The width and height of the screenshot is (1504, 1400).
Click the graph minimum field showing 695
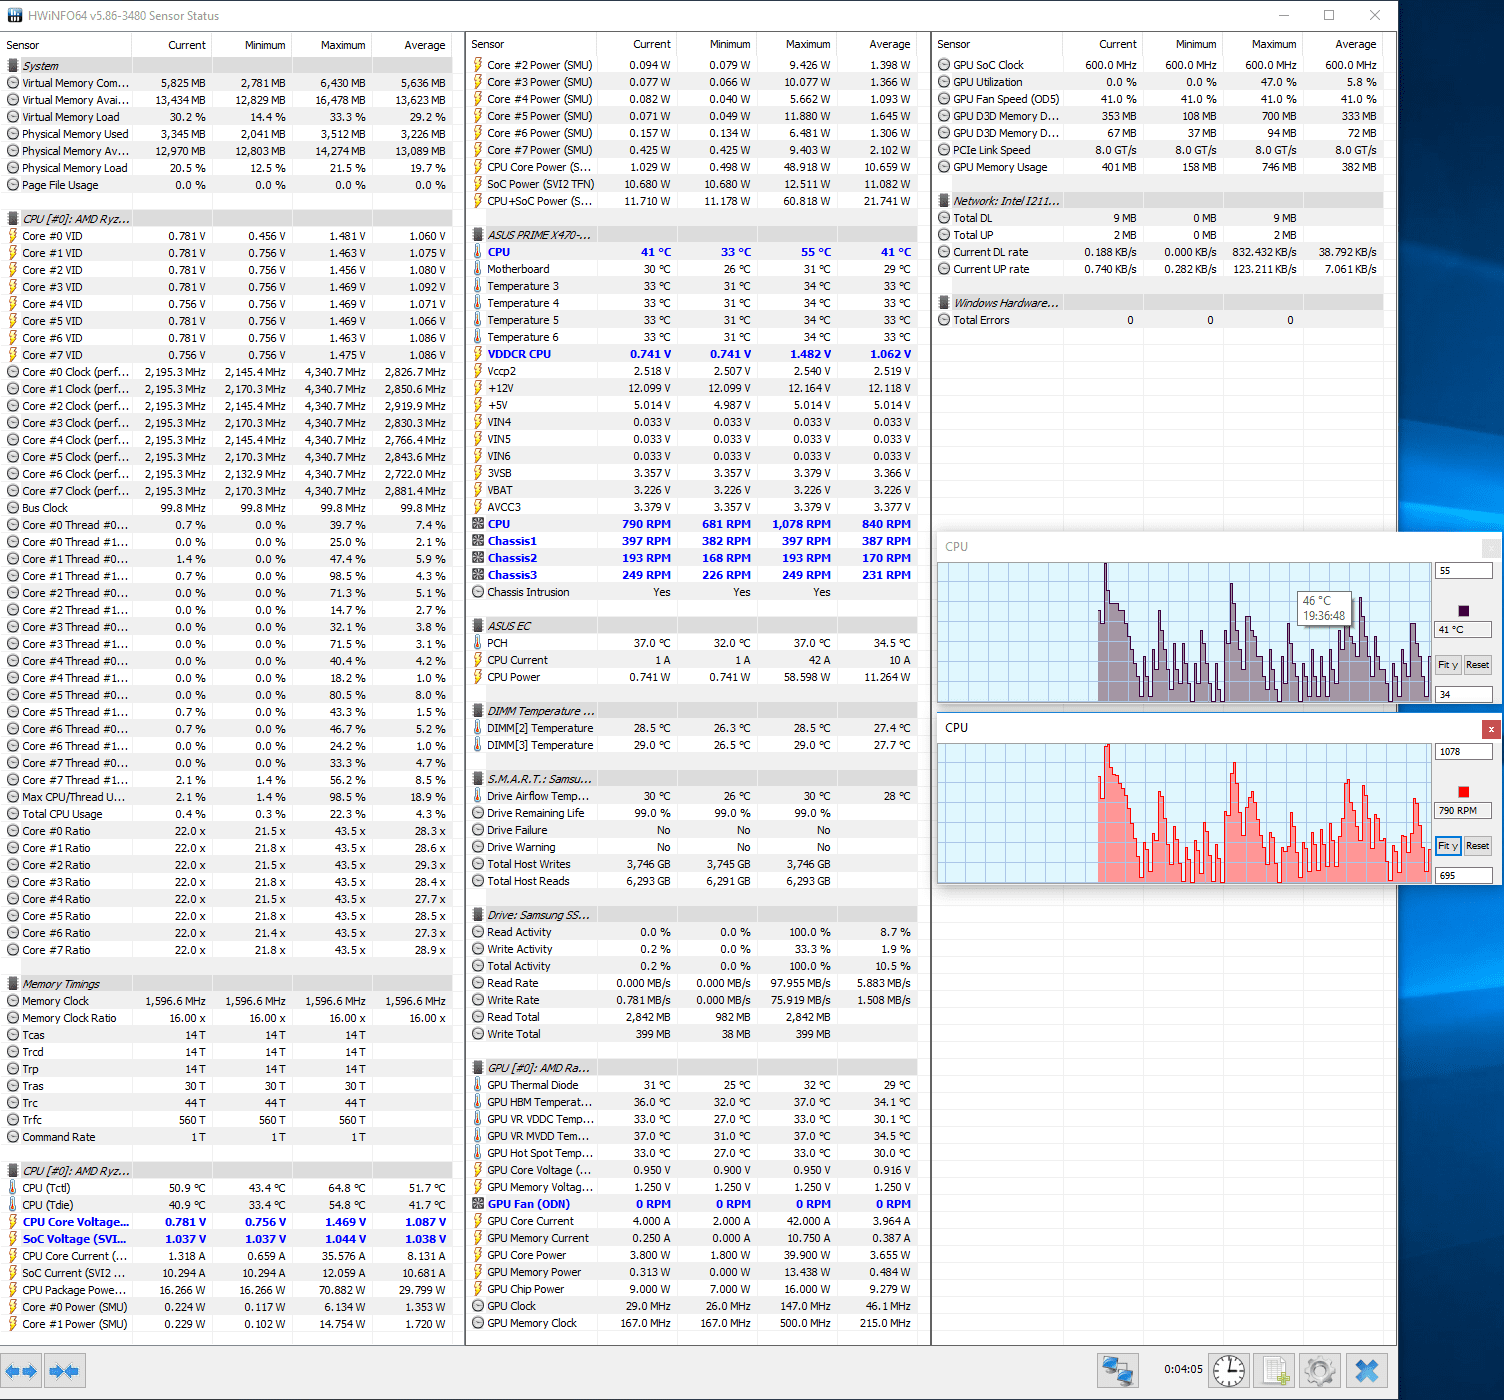click(x=1463, y=875)
